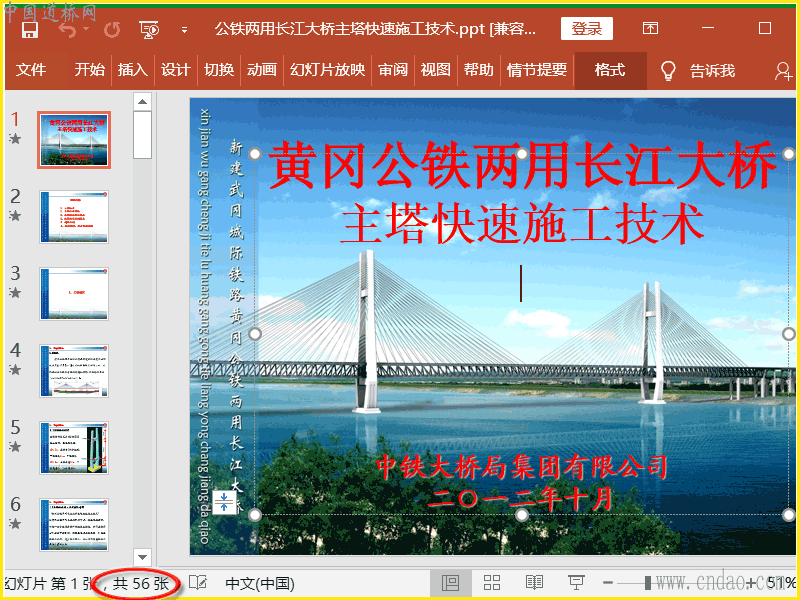Viewport: 800px width, 600px height.
Task: Switch to the 开始 tab
Action: point(89,69)
